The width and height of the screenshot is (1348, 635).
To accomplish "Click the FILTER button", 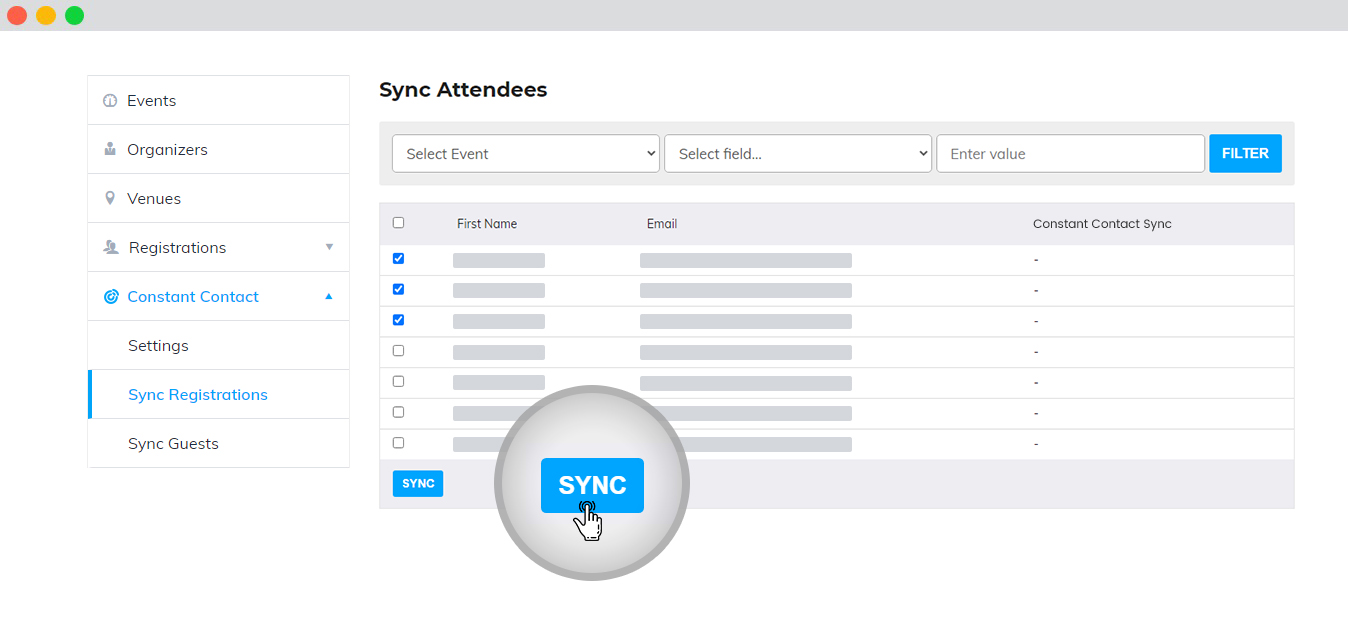I will point(1245,154).
